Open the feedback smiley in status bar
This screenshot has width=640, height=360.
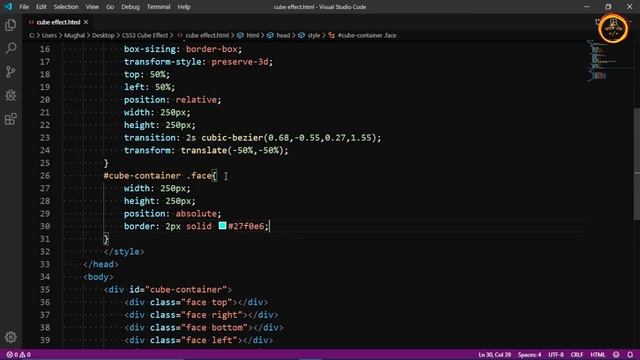(x=616, y=355)
